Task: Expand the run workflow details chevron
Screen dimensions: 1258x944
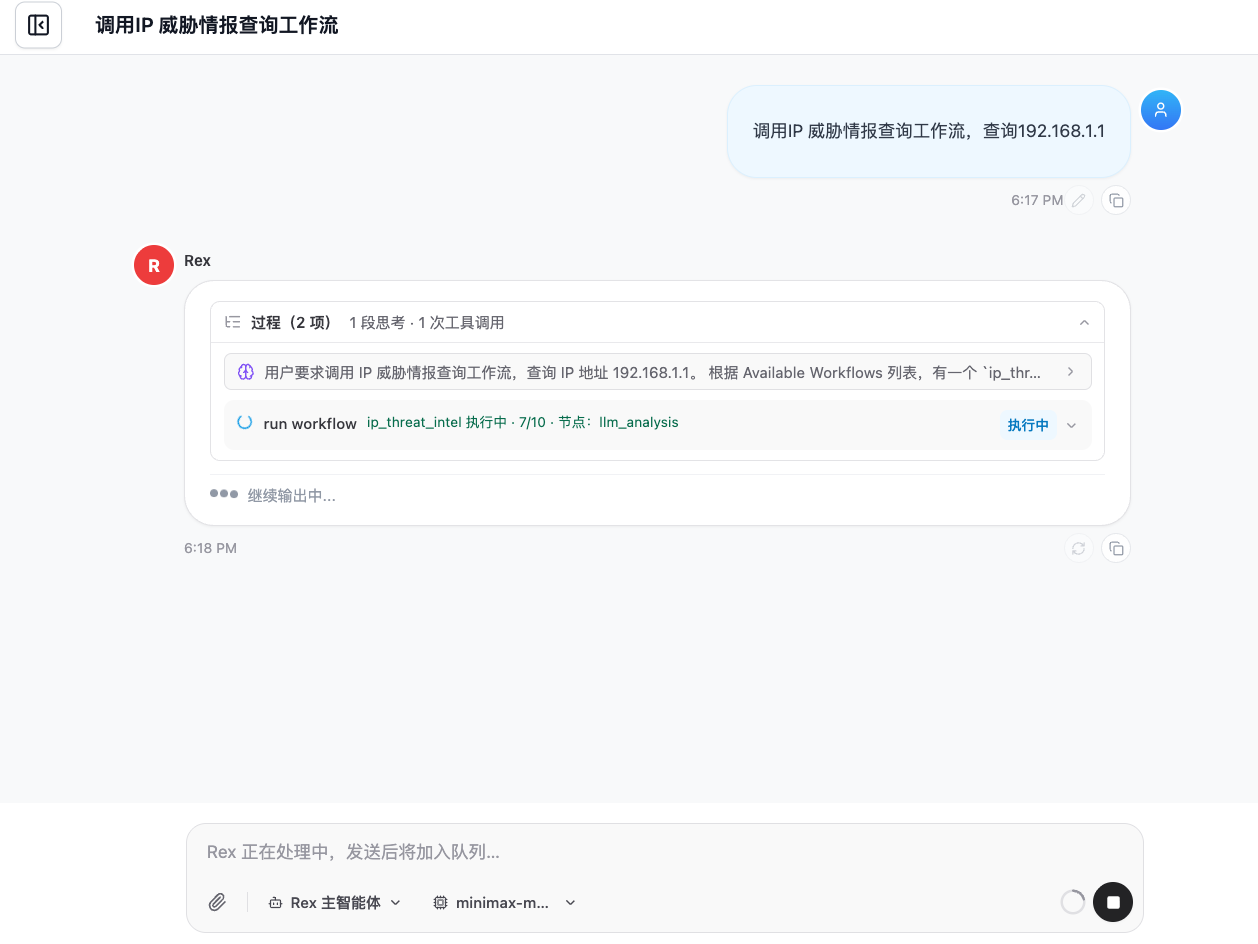Action: coord(1072,425)
